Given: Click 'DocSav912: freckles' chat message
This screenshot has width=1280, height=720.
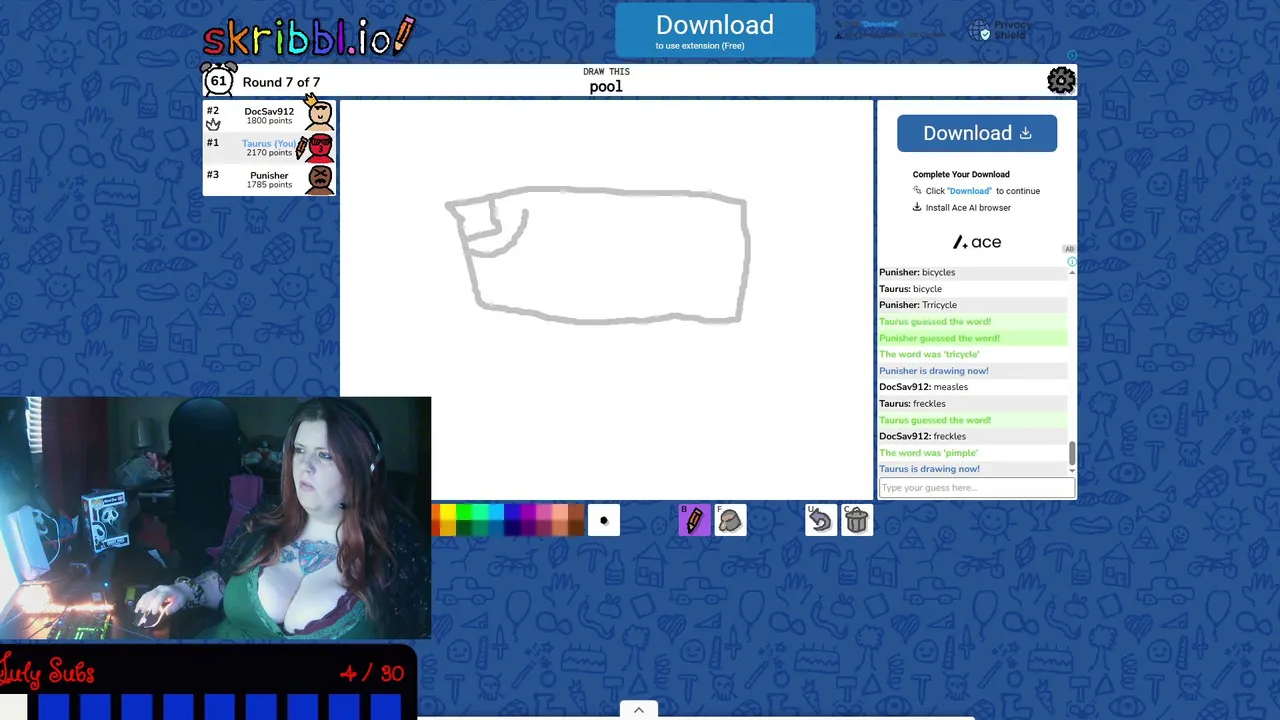Looking at the screenshot, I should coord(922,436).
